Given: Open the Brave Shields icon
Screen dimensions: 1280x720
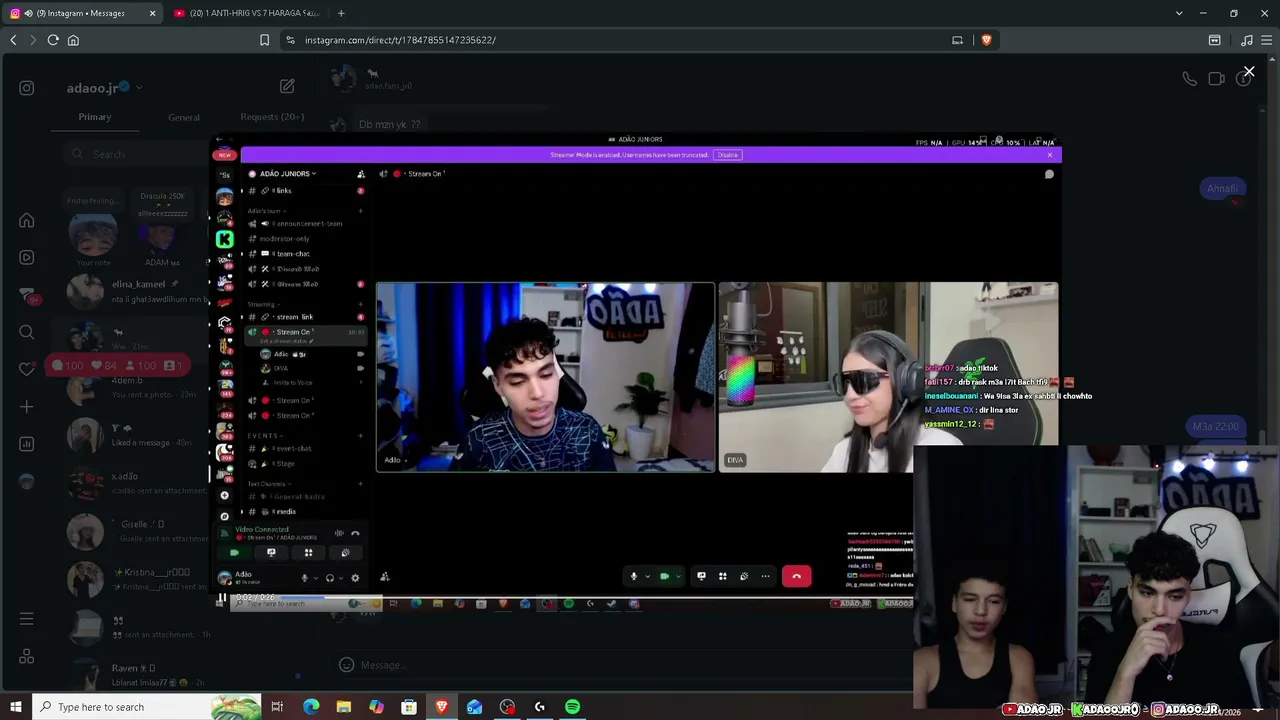Looking at the screenshot, I should (x=986, y=40).
